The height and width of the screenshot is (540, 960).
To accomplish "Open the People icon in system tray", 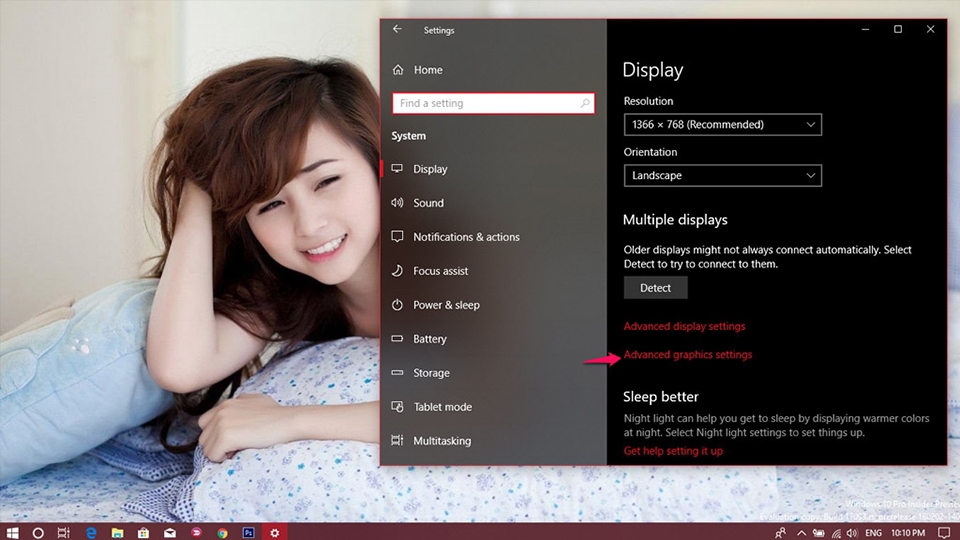I will coord(781,533).
